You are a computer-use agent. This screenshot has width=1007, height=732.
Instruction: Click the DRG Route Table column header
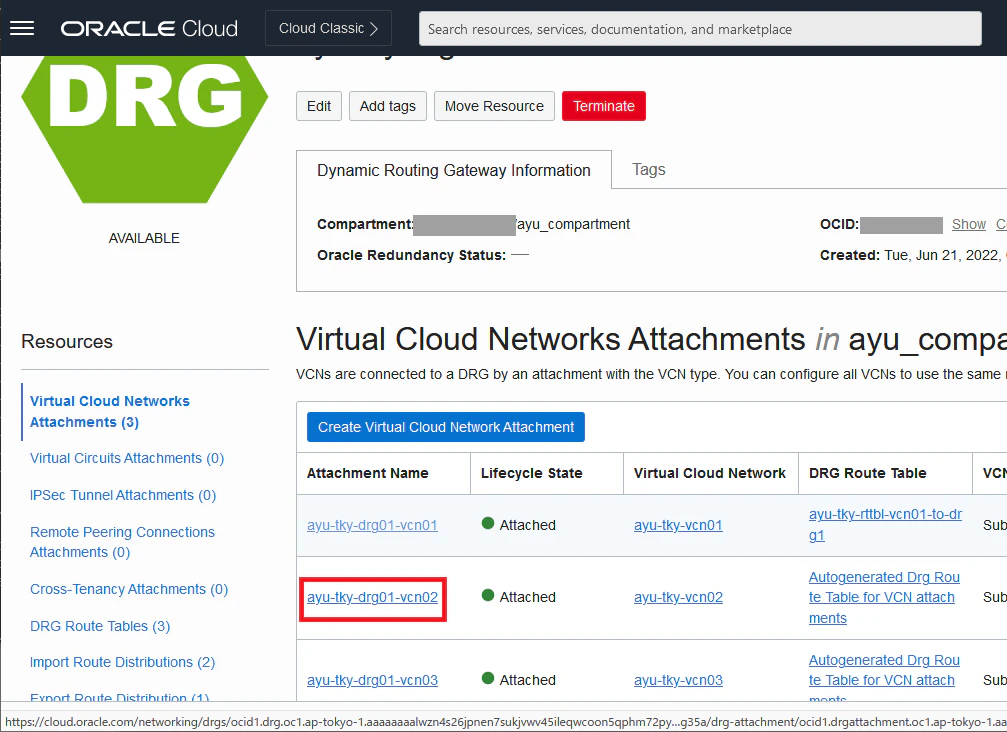pos(867,473)
